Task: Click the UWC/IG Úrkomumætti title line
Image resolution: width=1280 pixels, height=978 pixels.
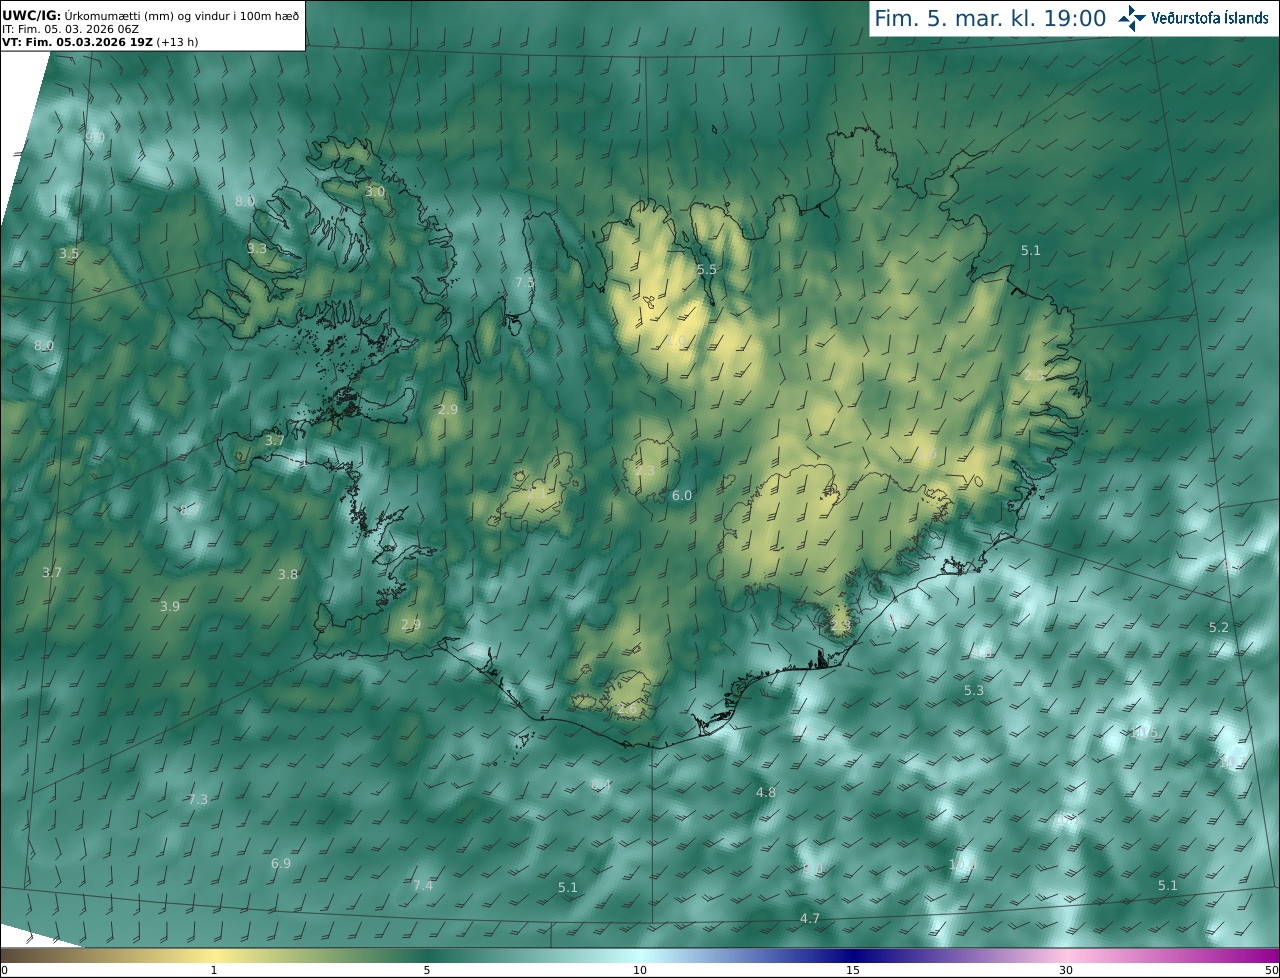Action: [151, 15]
